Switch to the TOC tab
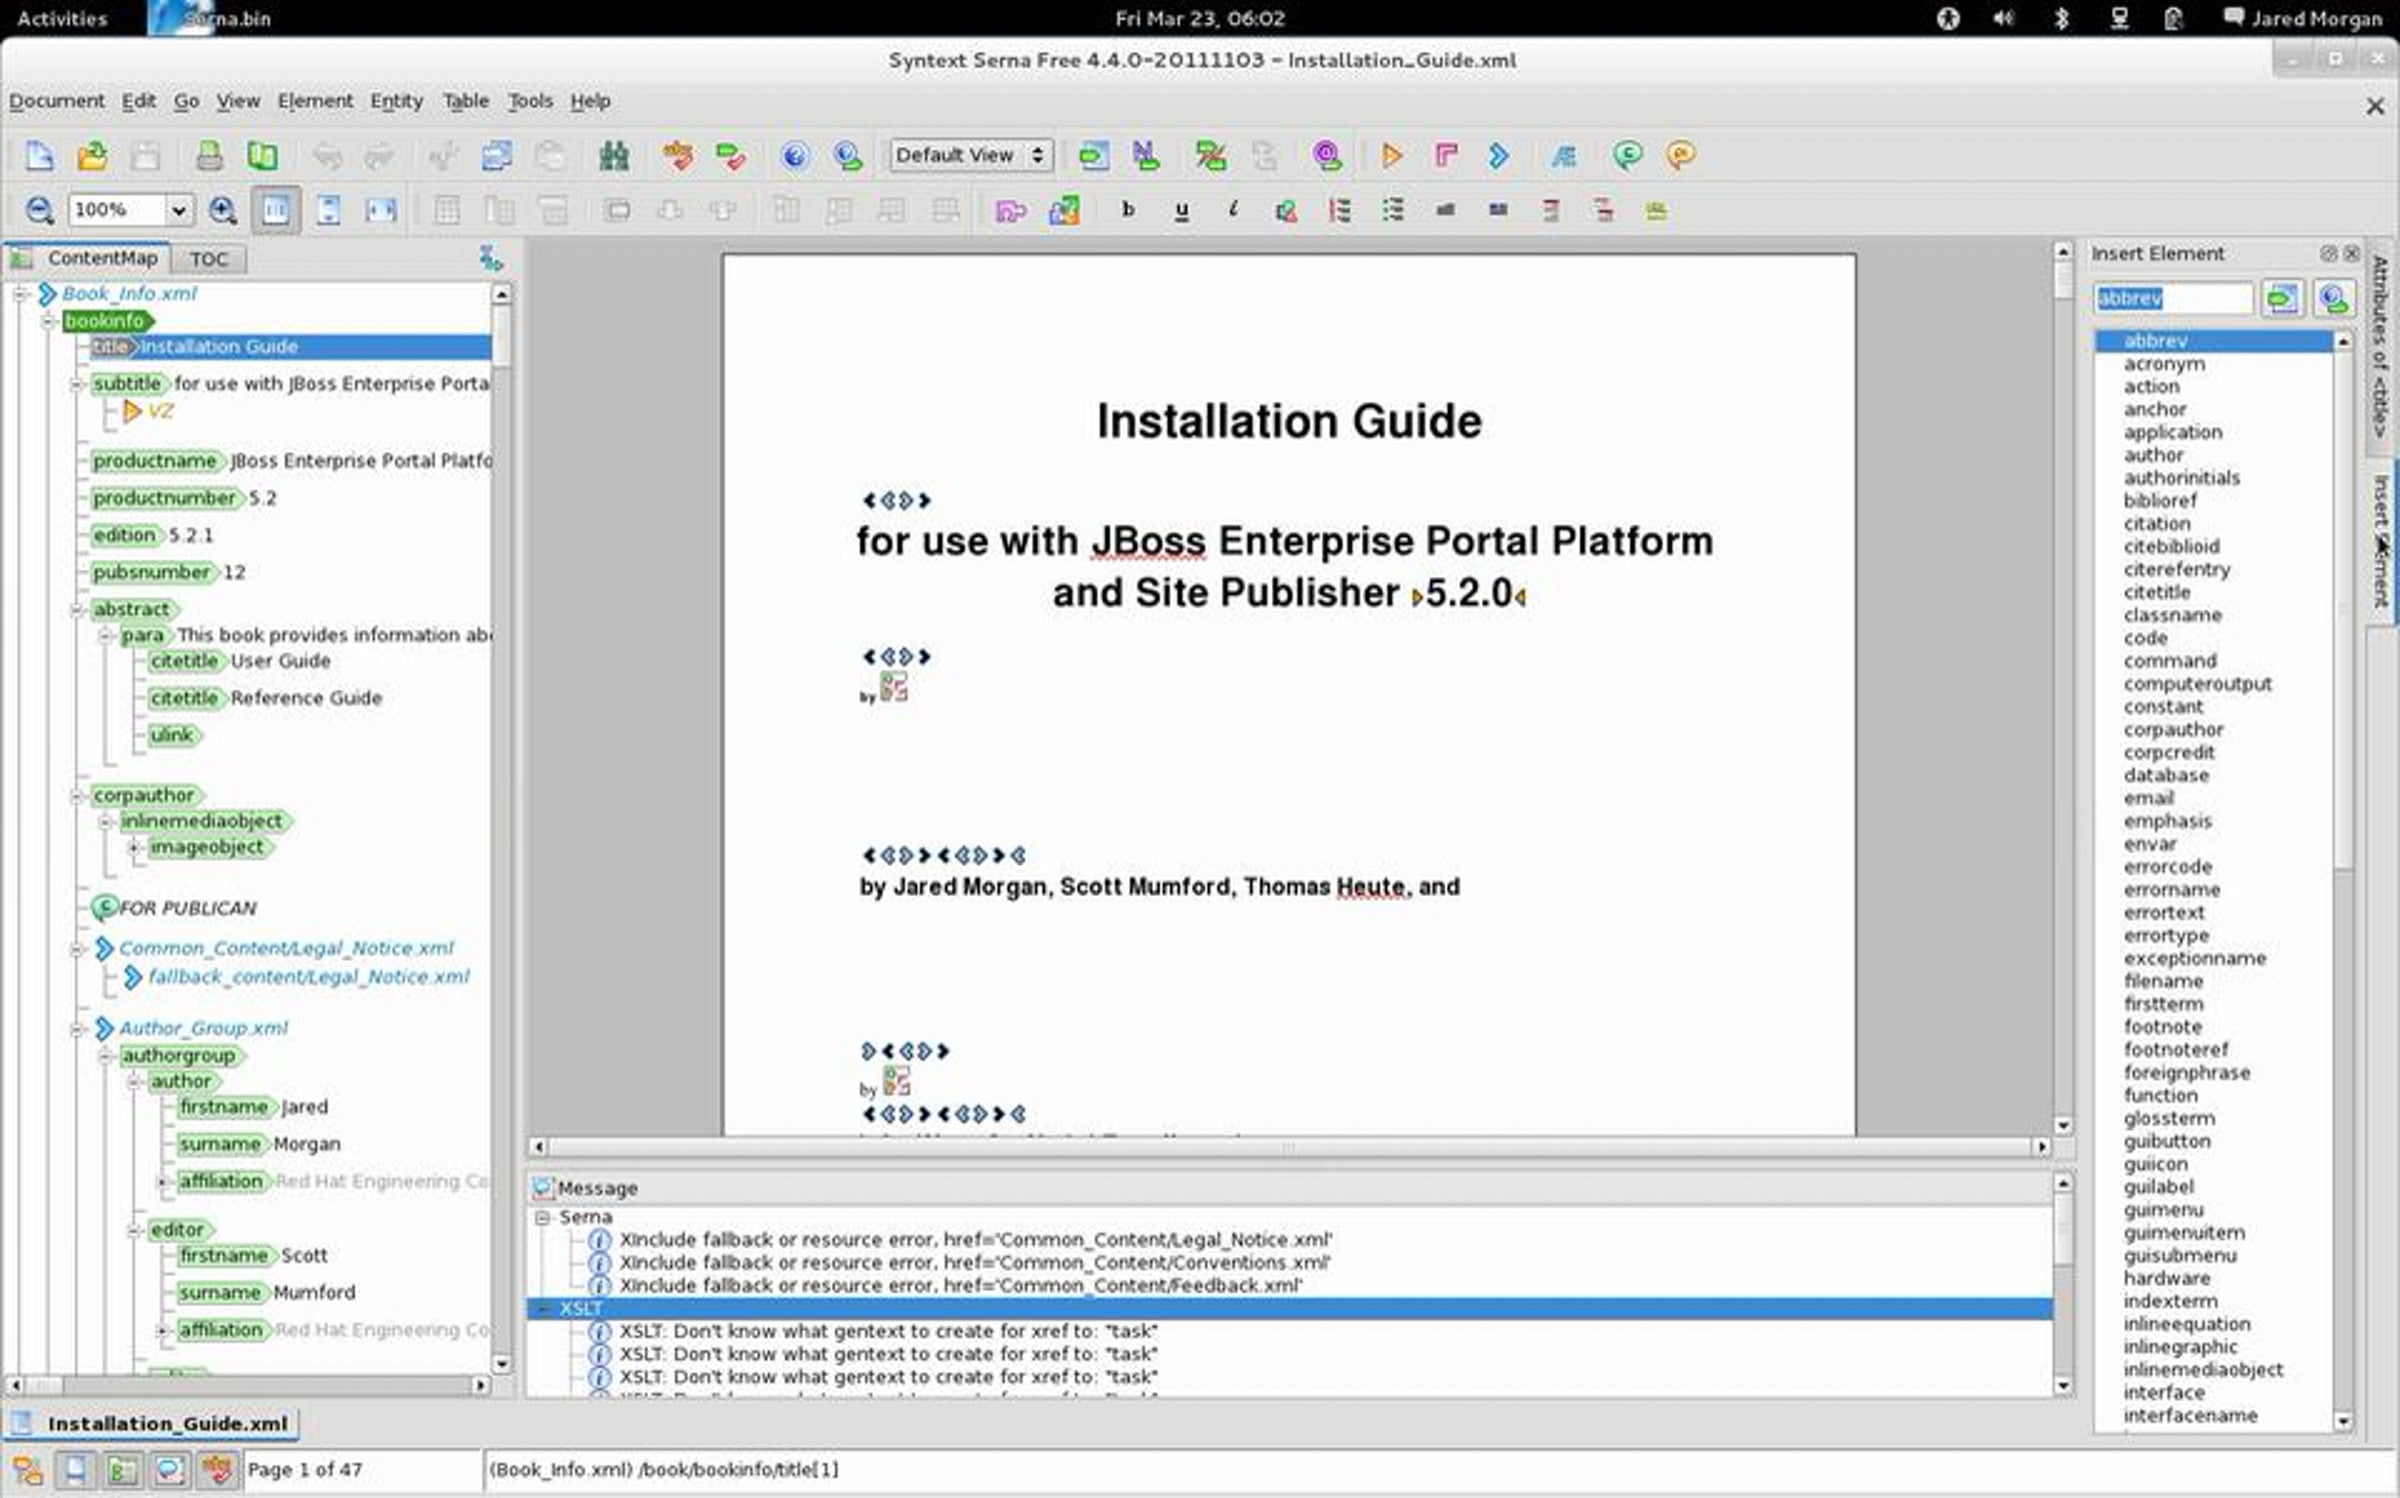The image size is (2400, 1498). [x=208, y=259]
